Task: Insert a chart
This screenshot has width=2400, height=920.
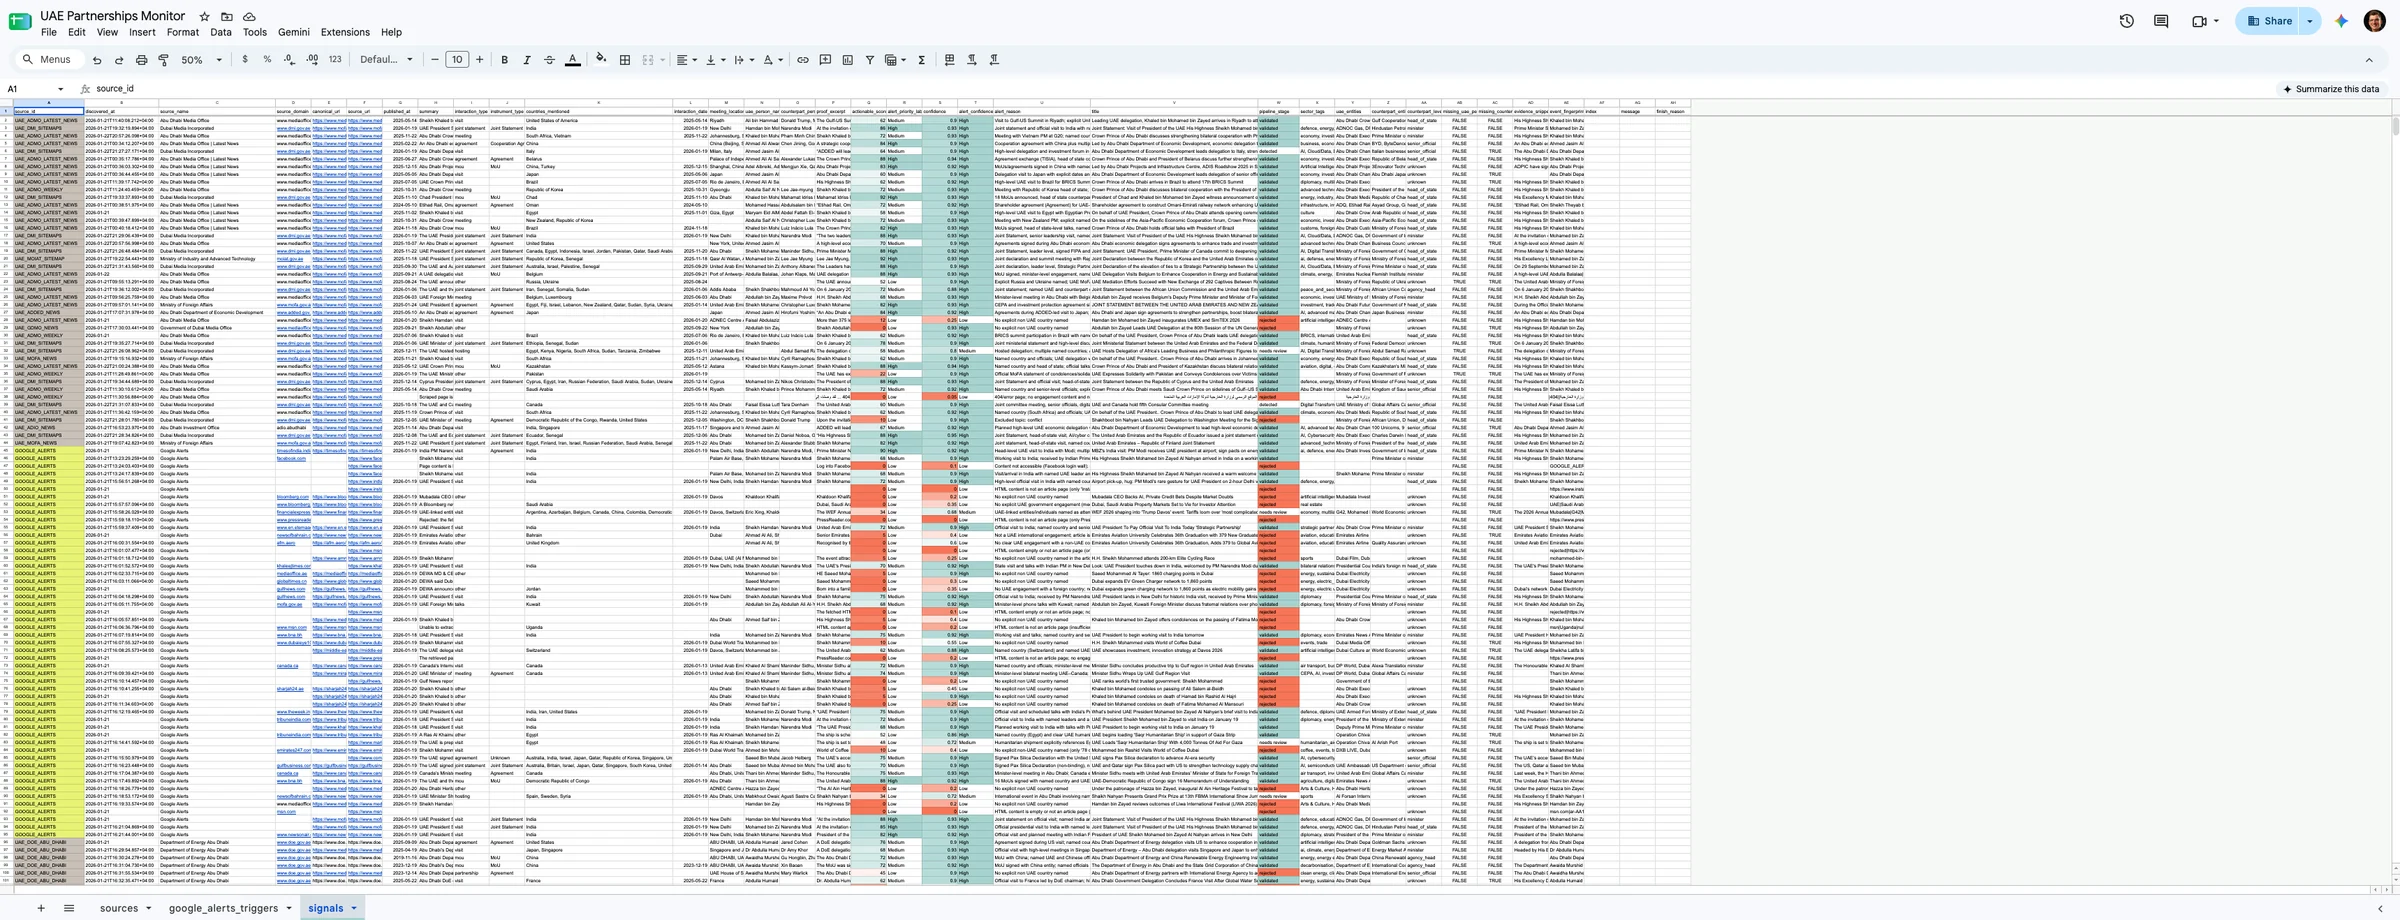Action: pos(847,60)
